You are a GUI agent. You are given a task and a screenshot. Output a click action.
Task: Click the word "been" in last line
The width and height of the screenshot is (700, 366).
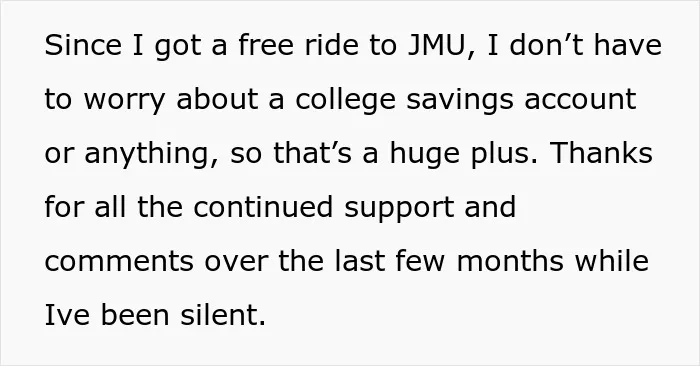coord(135,315)
